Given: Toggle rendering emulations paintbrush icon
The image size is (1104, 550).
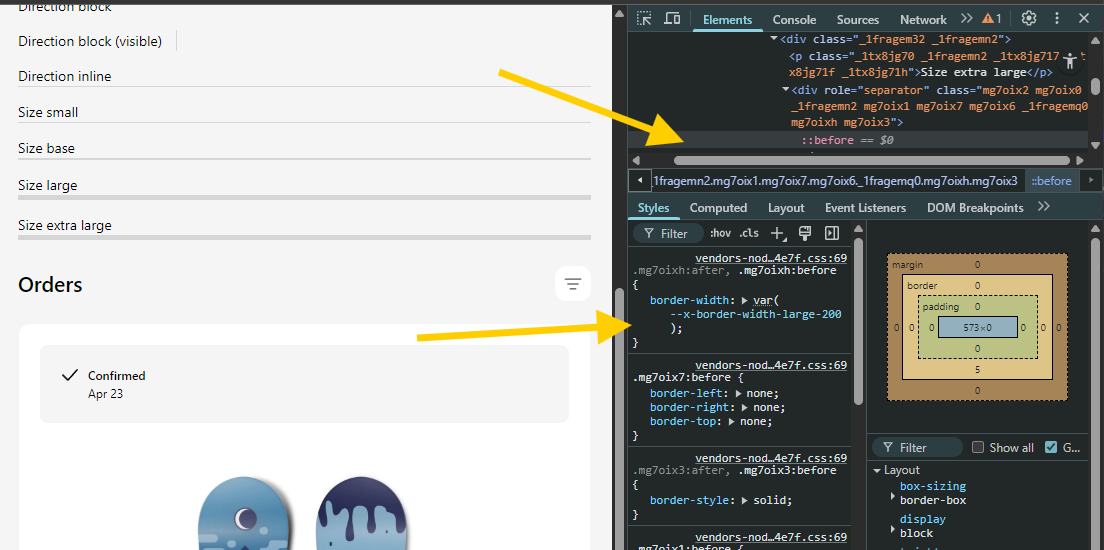Looking at the screenshot, I should 805,233.
